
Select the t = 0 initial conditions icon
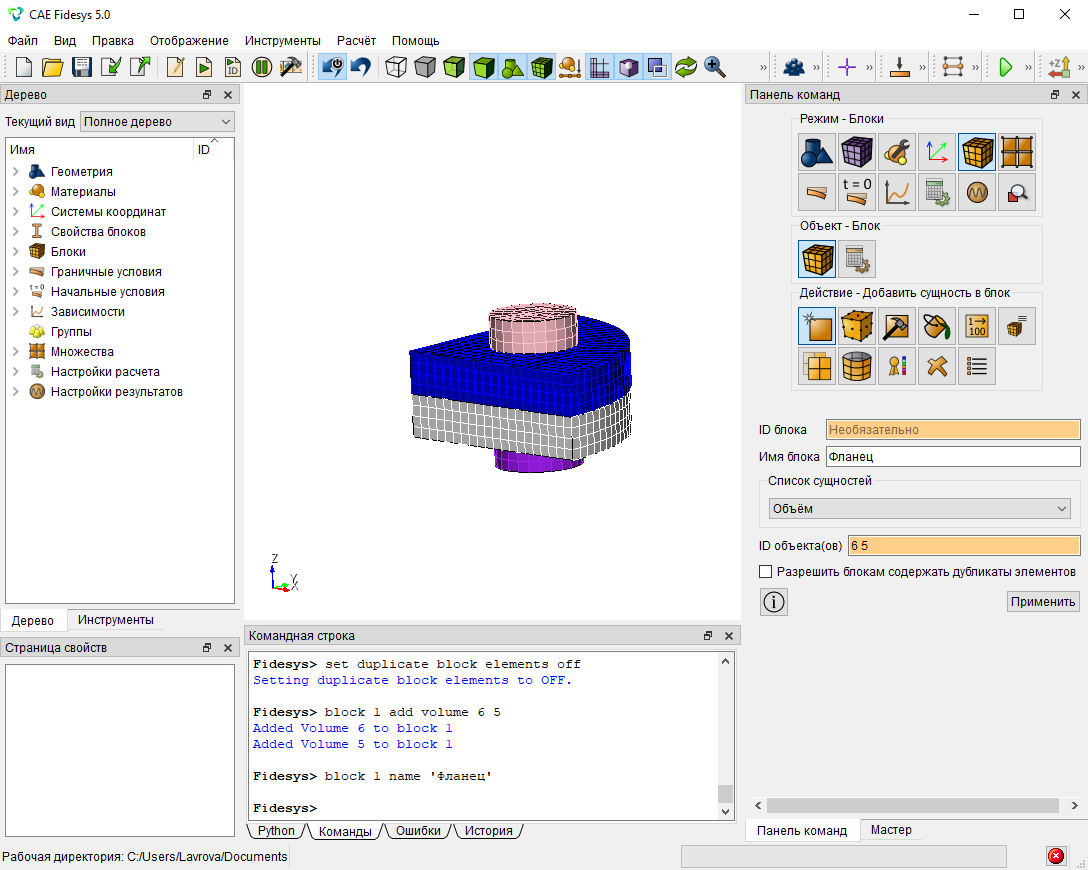[x=857, y=192]
